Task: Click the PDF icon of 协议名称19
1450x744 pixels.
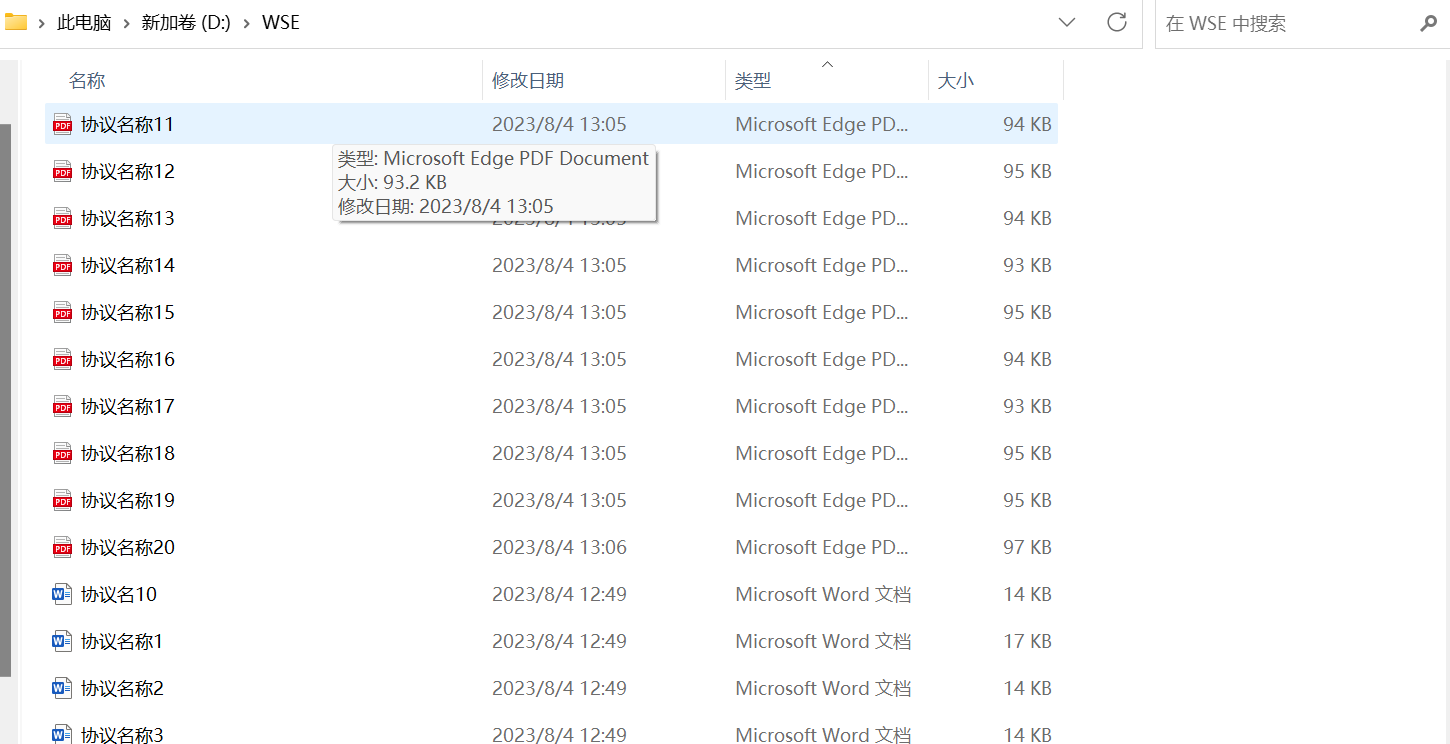Action: (62, 501)
